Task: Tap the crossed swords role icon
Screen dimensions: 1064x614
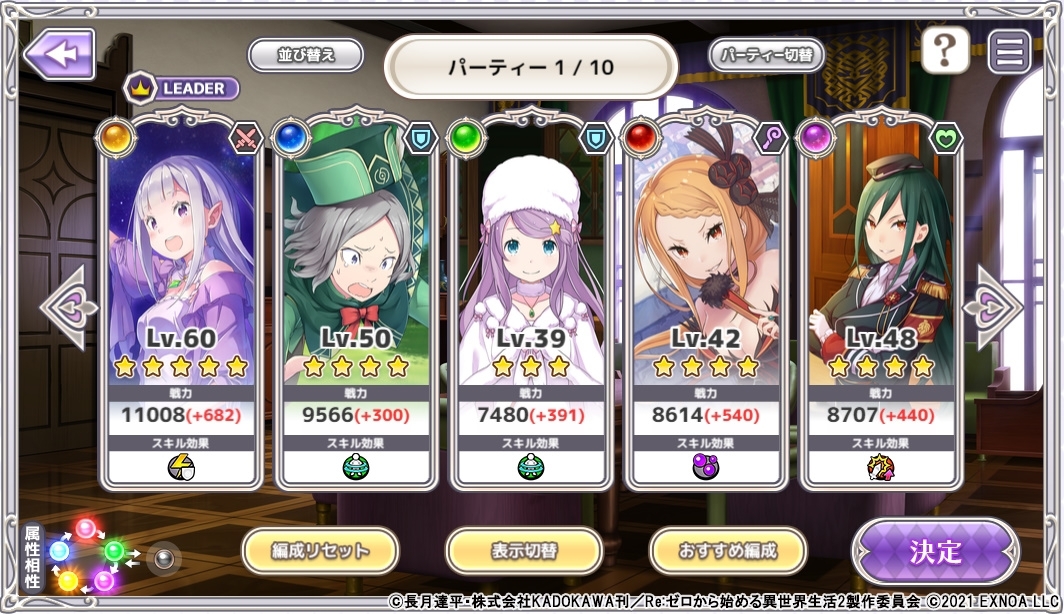Action: coord(245,138)
